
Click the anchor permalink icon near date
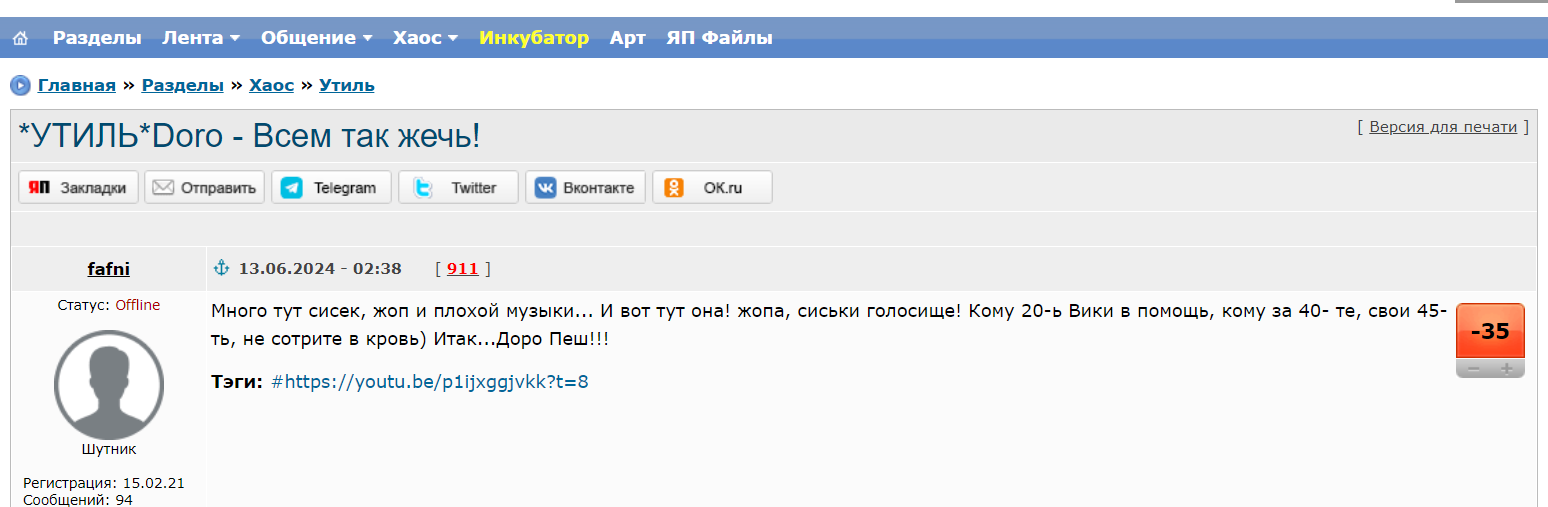pyautogui.click(x=222, y=268)
